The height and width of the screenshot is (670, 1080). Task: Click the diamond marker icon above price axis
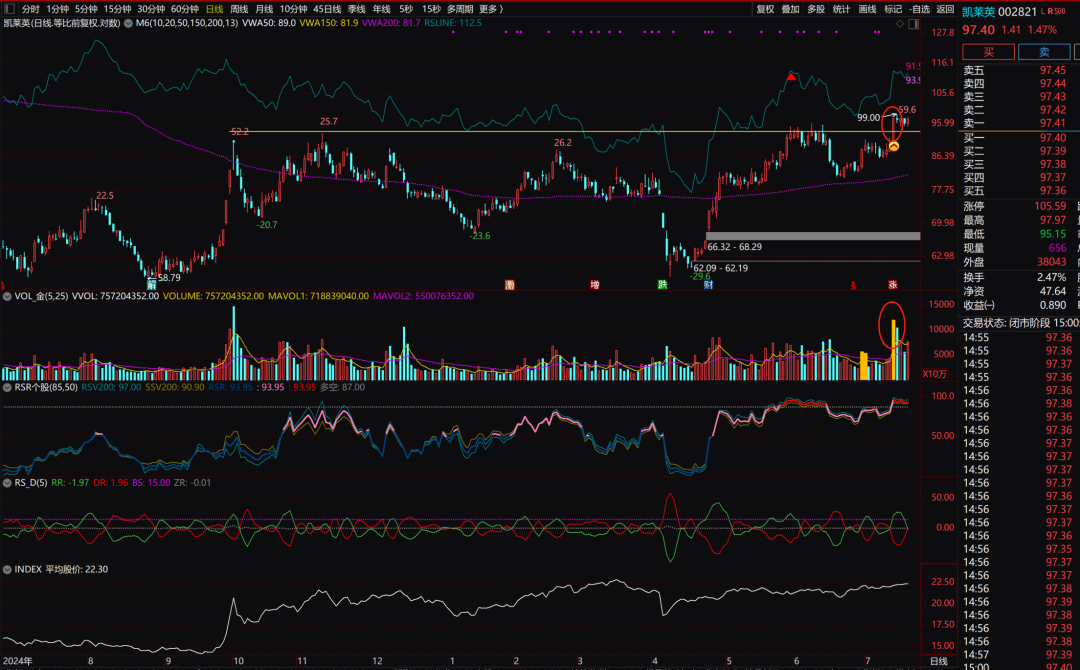[900, 23]
